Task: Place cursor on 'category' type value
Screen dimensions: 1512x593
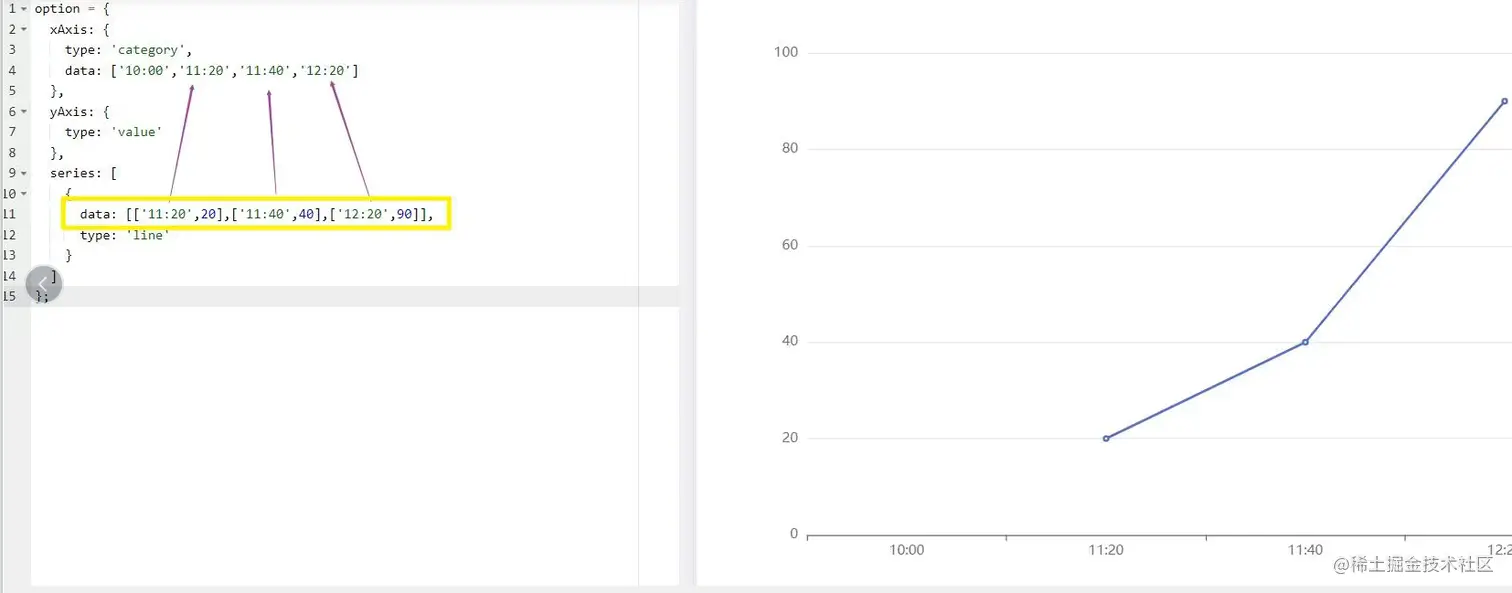Action: pyautogui.click(x=150, y=50)
